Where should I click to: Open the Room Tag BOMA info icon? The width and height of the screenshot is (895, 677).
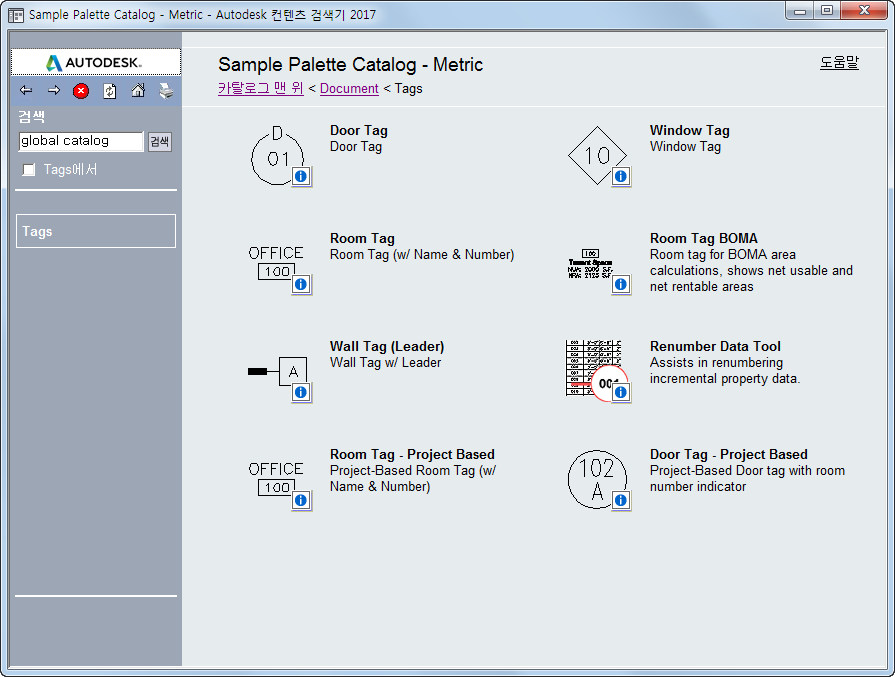click(620, 284)
